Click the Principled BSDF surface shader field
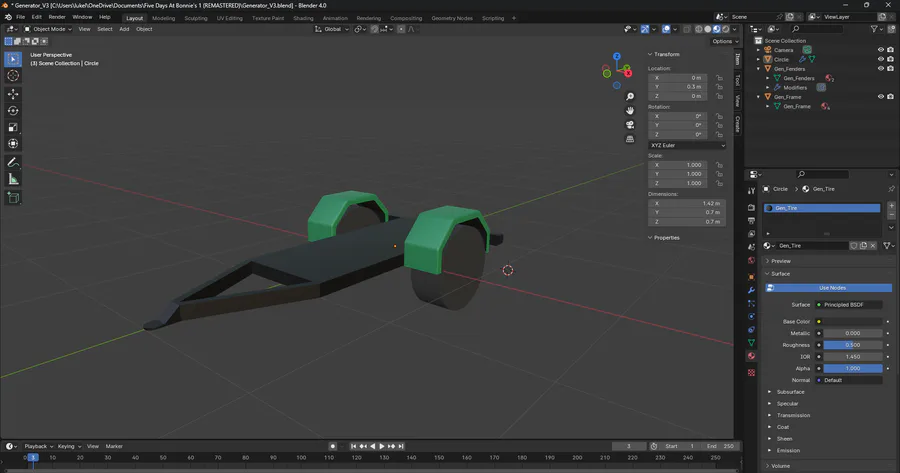 coord(848,305)
